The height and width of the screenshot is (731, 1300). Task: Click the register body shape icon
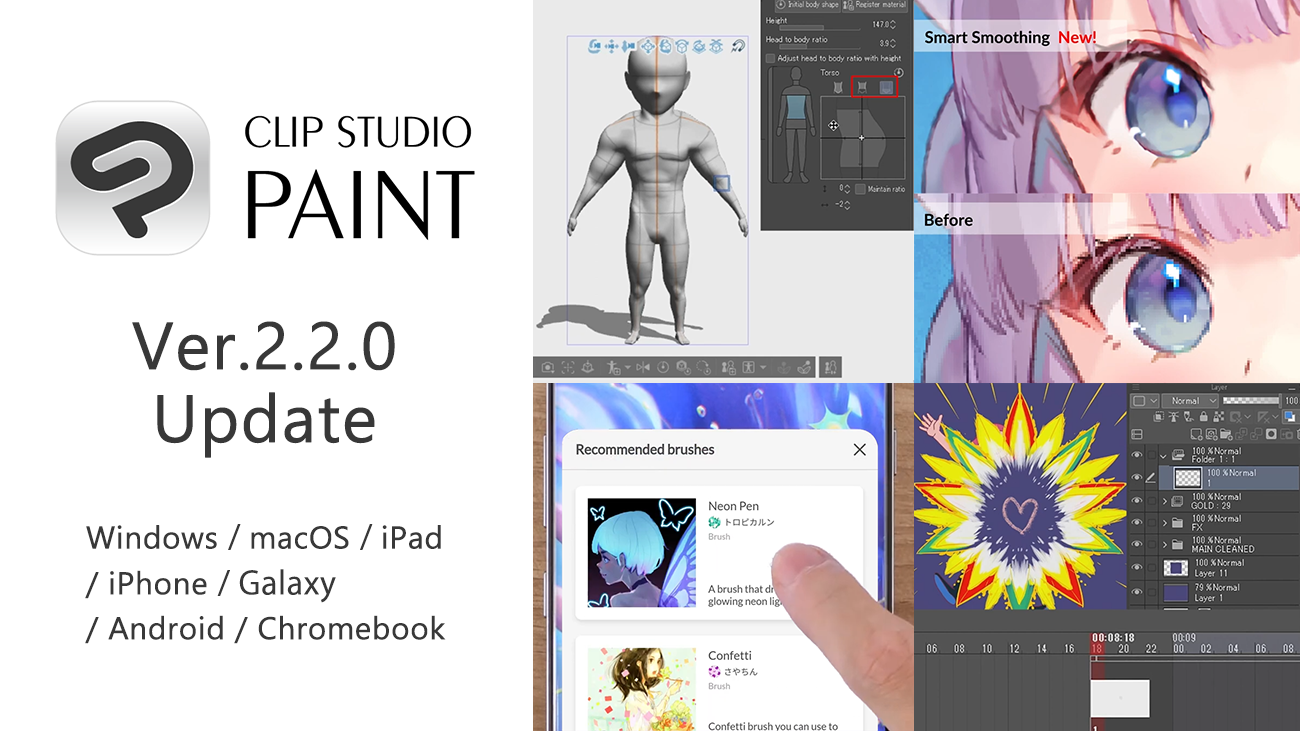[728, 367]
